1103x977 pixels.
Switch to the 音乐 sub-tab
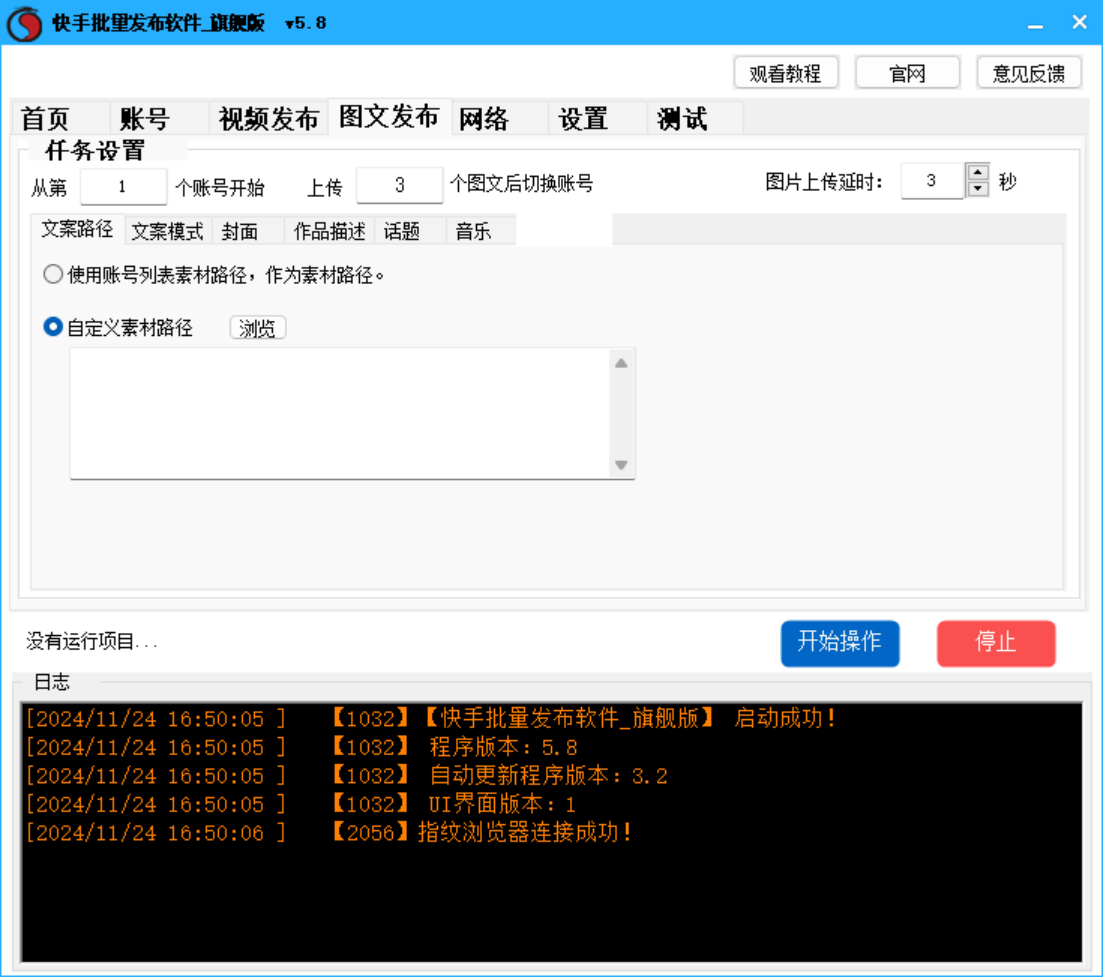coord(481,231)
